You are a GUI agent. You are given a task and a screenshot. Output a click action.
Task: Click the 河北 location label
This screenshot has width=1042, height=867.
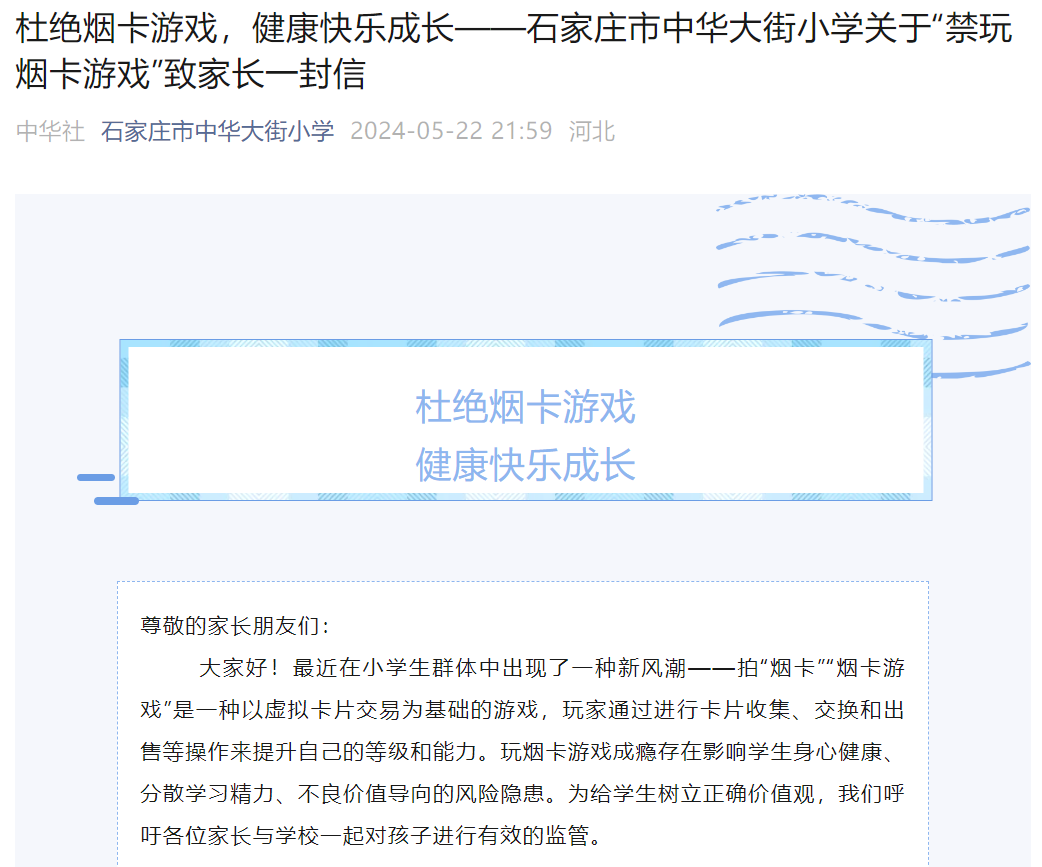[592, 131]
